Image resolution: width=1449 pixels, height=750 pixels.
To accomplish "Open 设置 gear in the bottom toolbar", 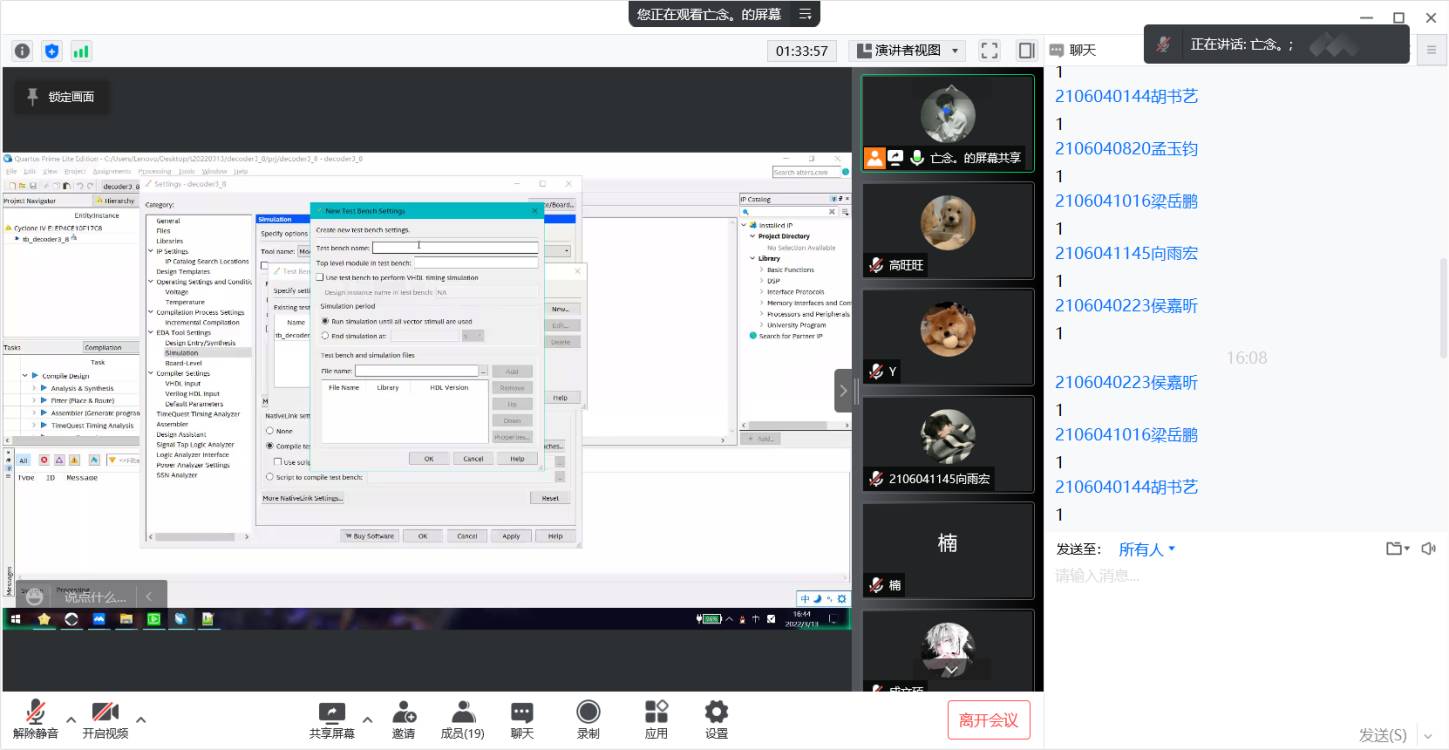I will point(716,719).
